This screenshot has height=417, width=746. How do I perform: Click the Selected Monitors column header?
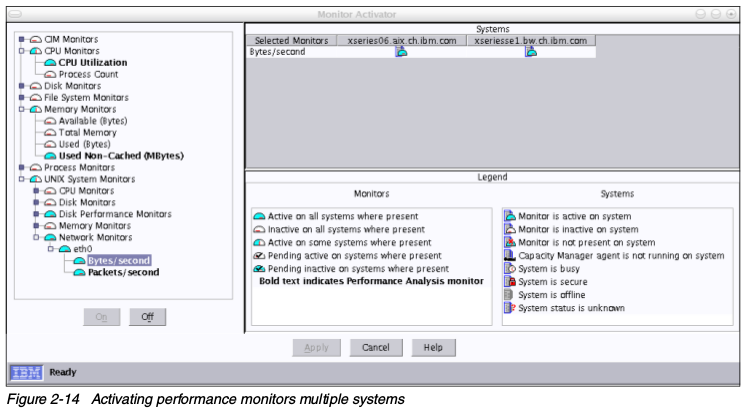[290, 40]
